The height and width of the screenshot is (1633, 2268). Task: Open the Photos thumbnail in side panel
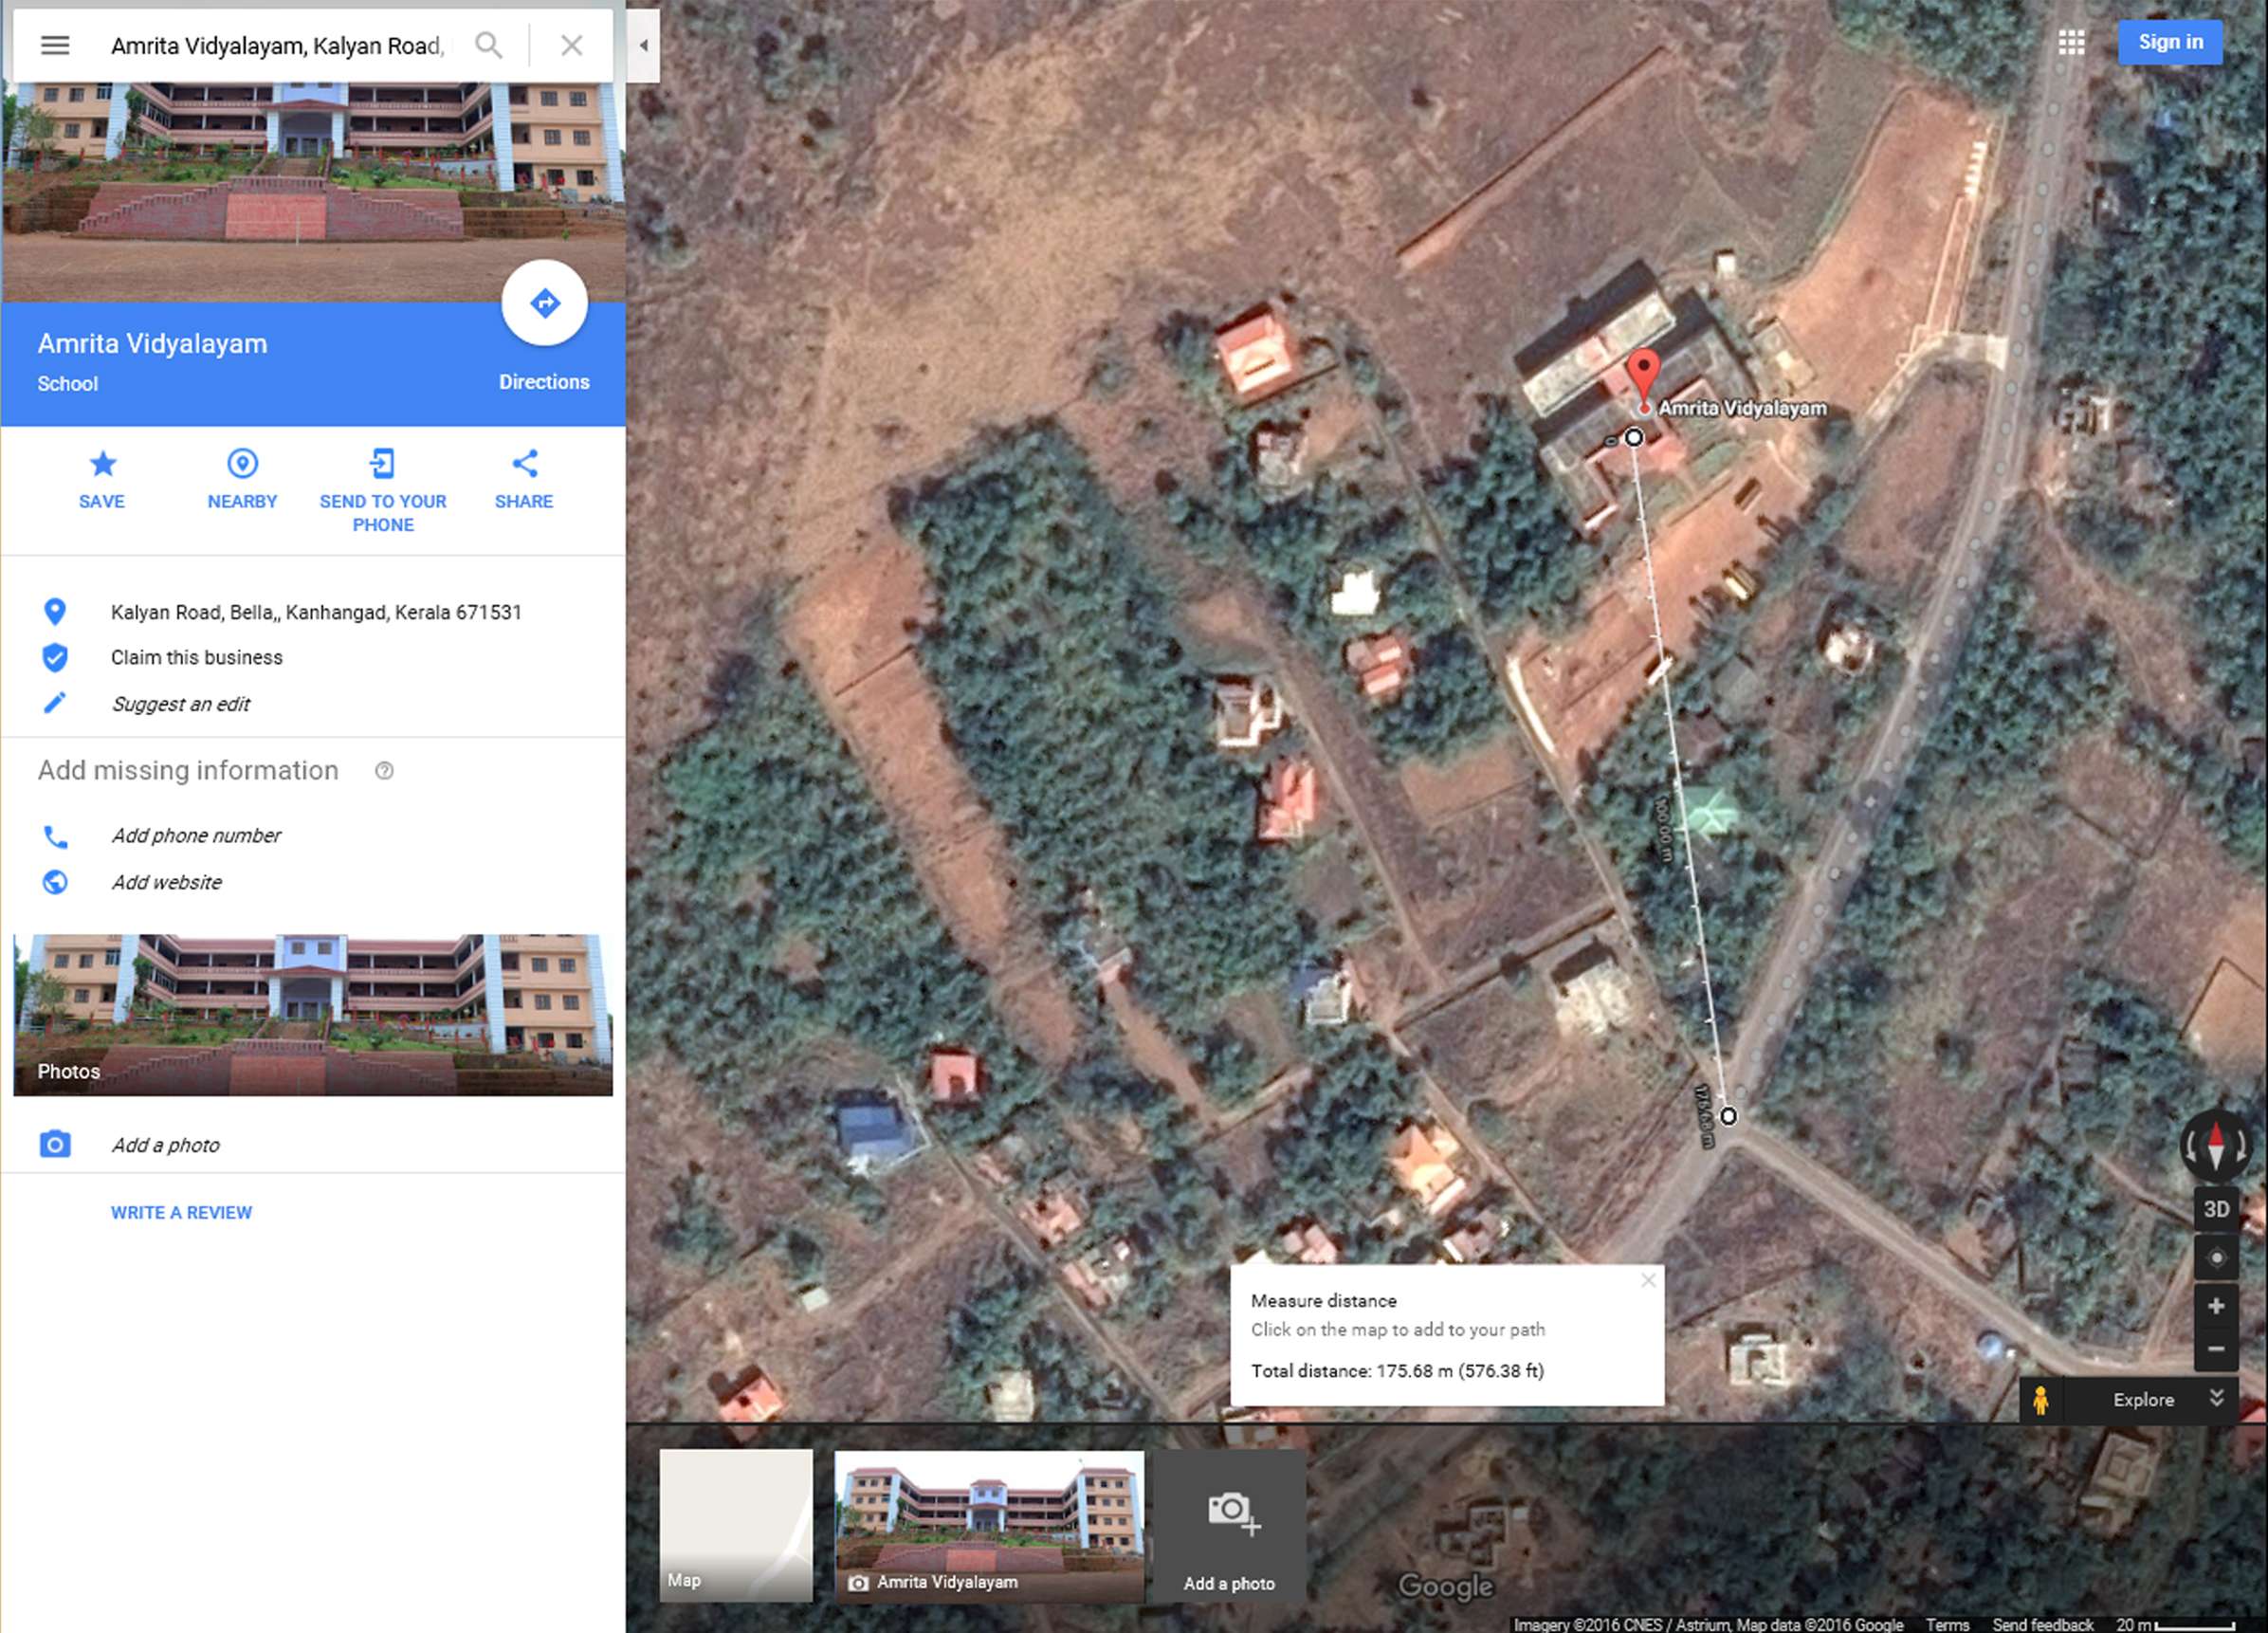click(x=313, y=1015)
